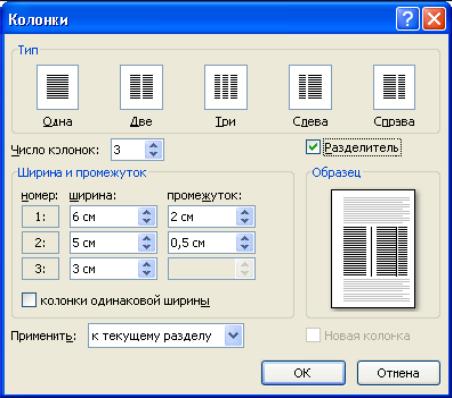Choose the Две two-column preset icon

pos(141,87)
